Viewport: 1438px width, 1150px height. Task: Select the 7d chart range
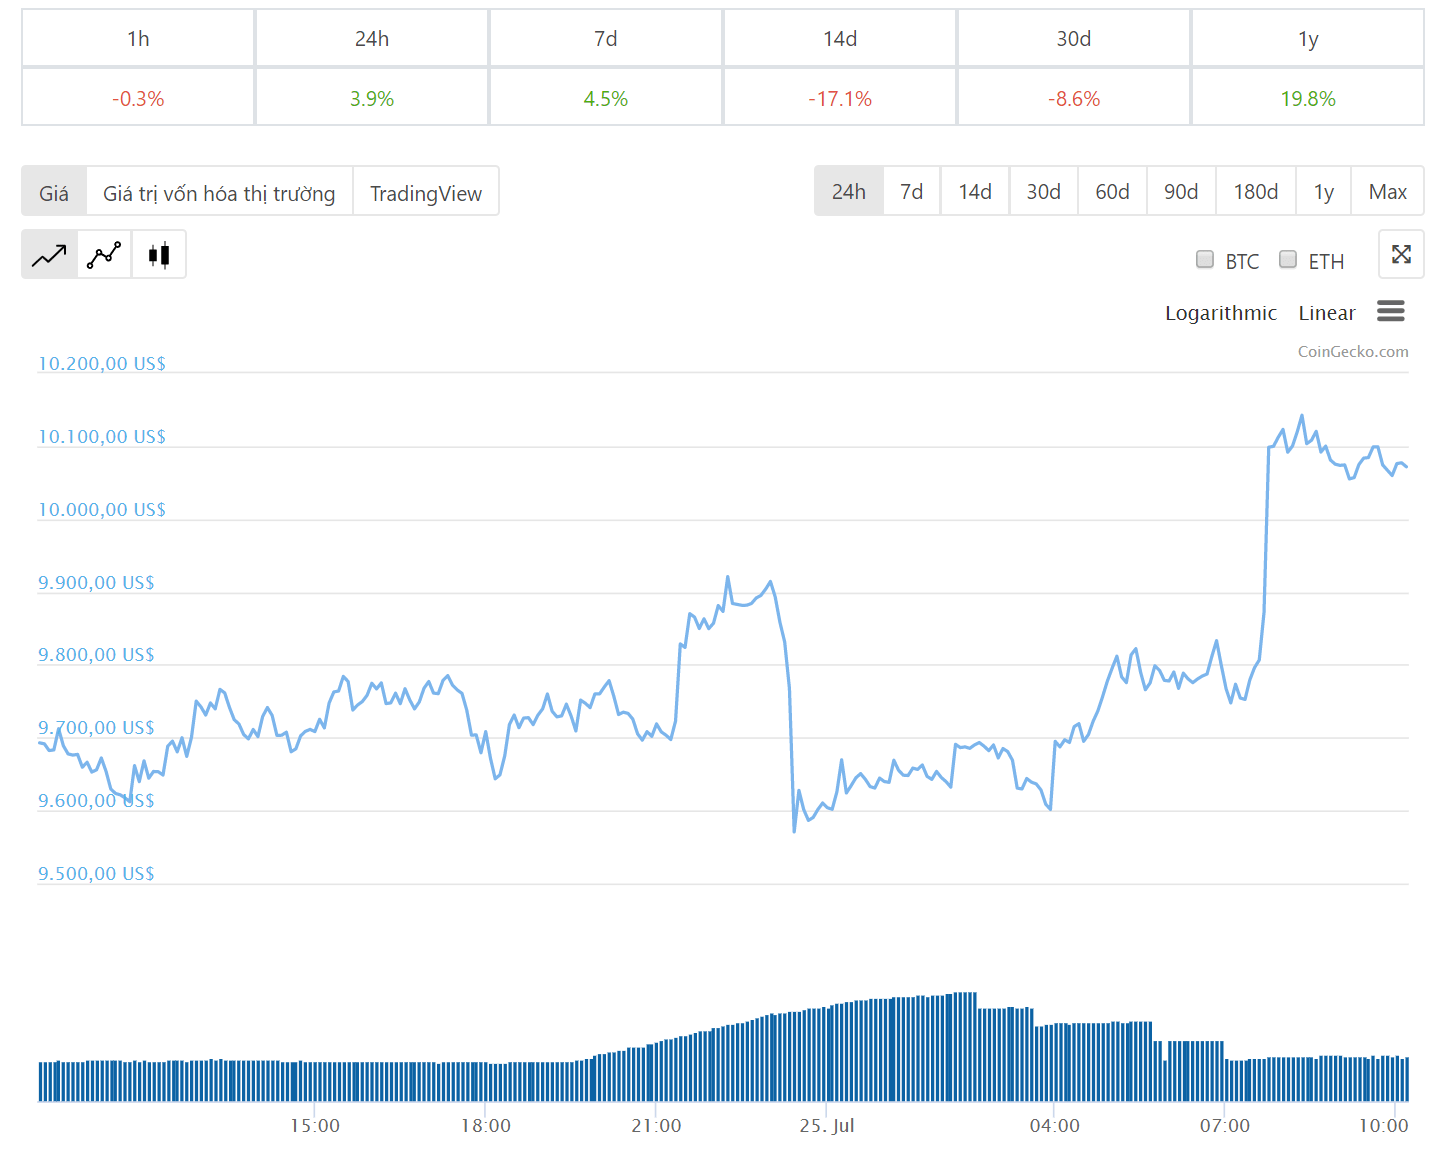(912, 191)
